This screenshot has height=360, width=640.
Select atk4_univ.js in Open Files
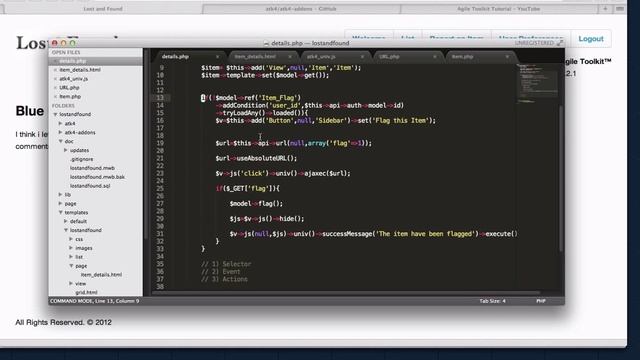coord(73,79)
